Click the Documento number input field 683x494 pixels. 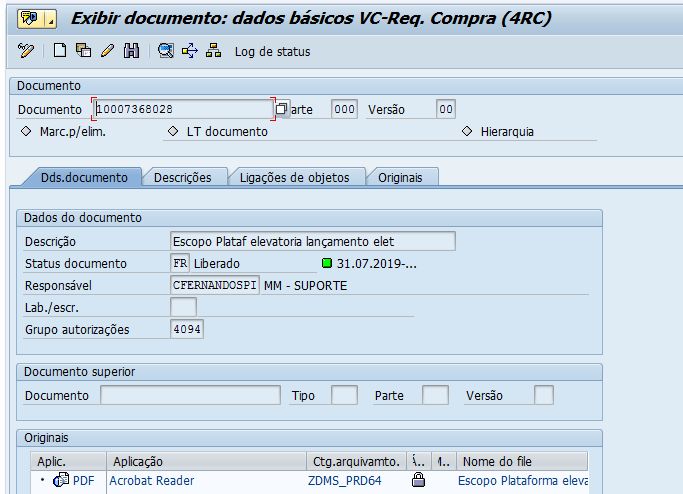(x=183, y=109)
